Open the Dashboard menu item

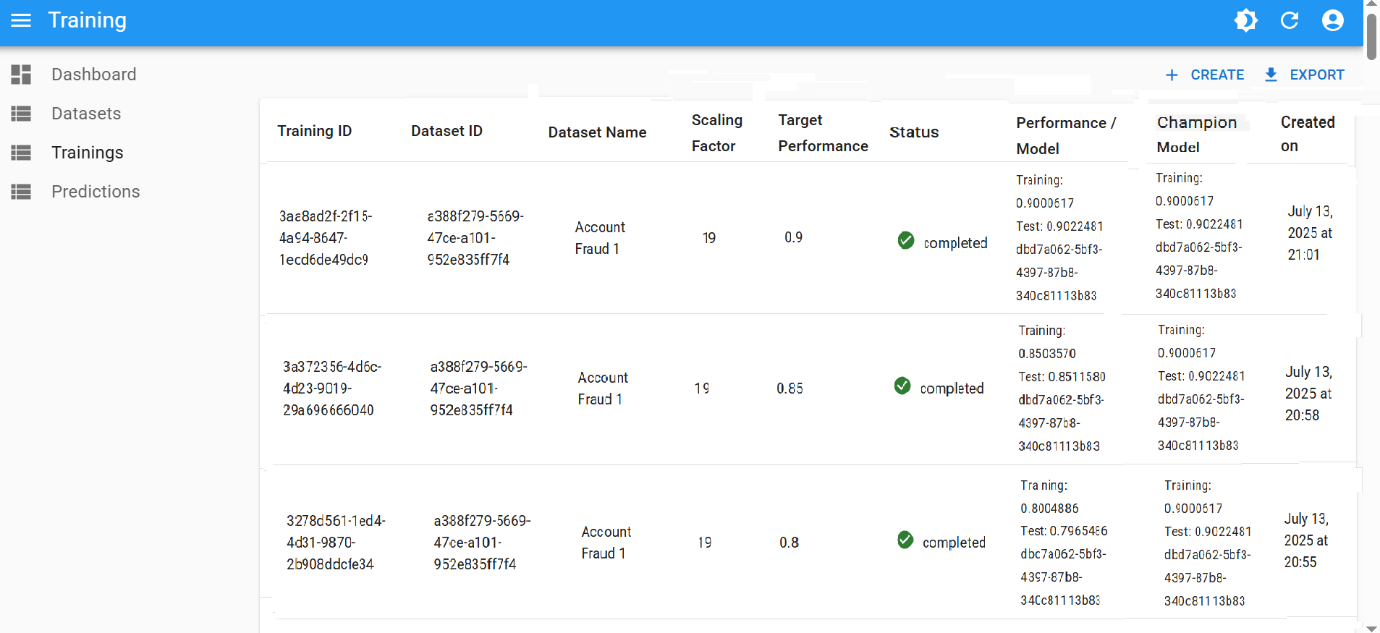93,74
